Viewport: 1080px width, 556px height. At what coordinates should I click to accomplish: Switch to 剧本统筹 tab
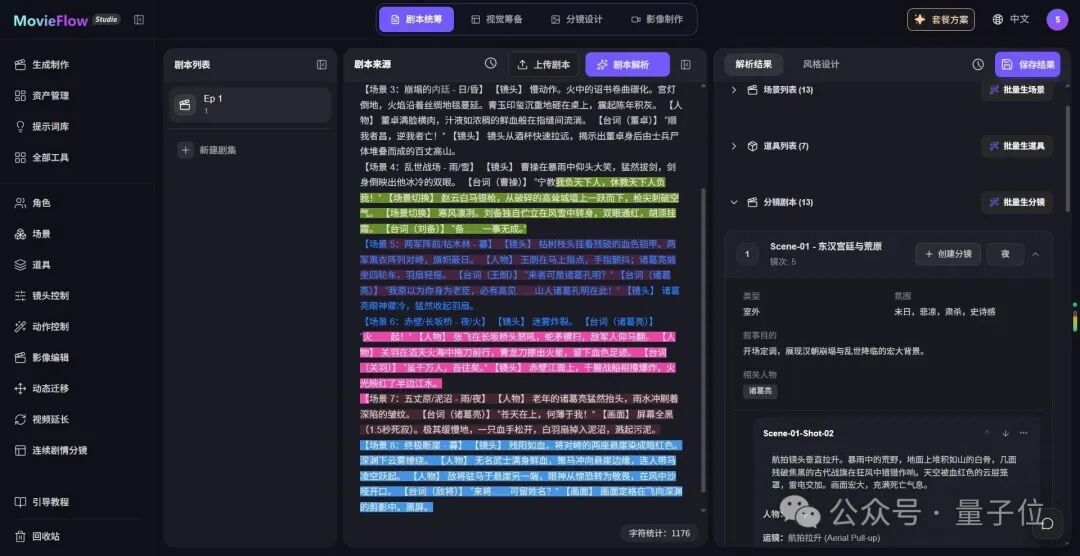417,19
